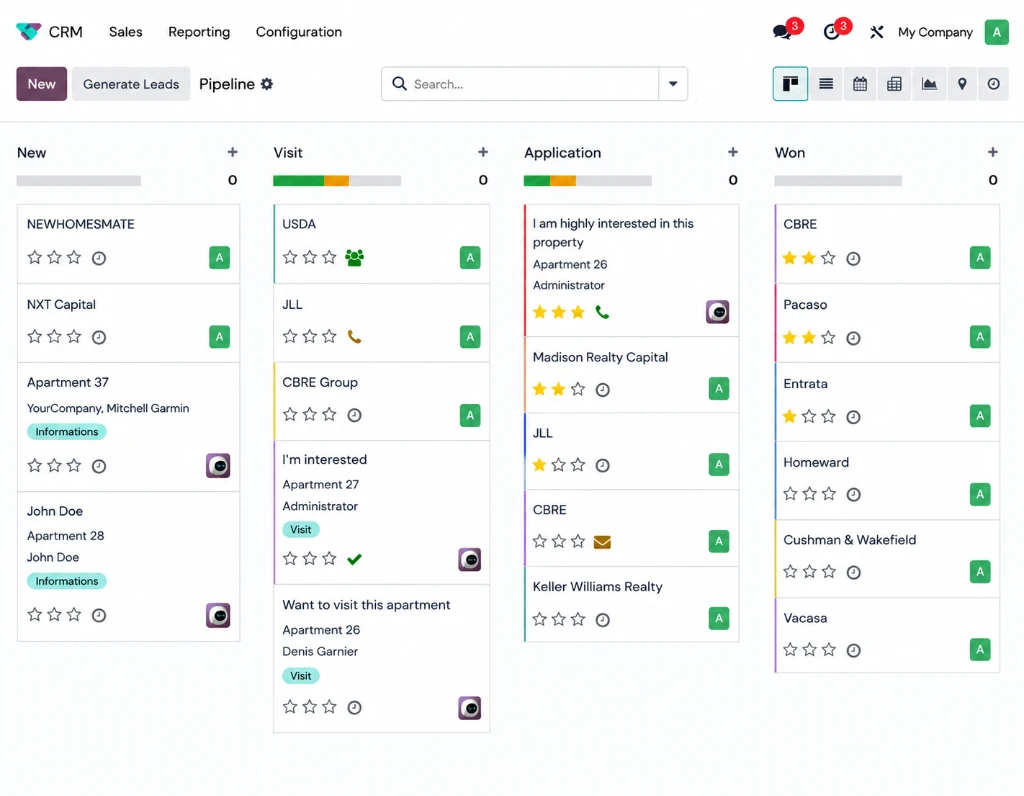Set second star on Homeward card
The image size is (1024, 796).
point(809,494)
